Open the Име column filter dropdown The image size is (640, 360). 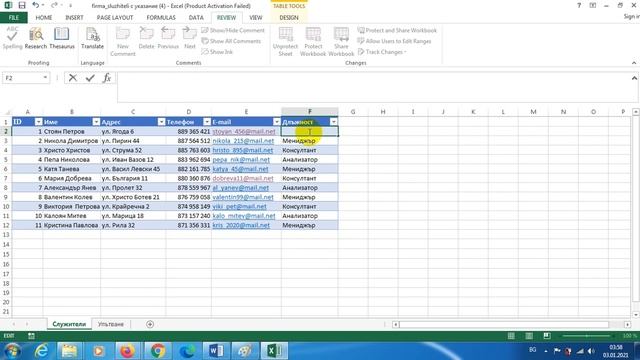[96, 122]
